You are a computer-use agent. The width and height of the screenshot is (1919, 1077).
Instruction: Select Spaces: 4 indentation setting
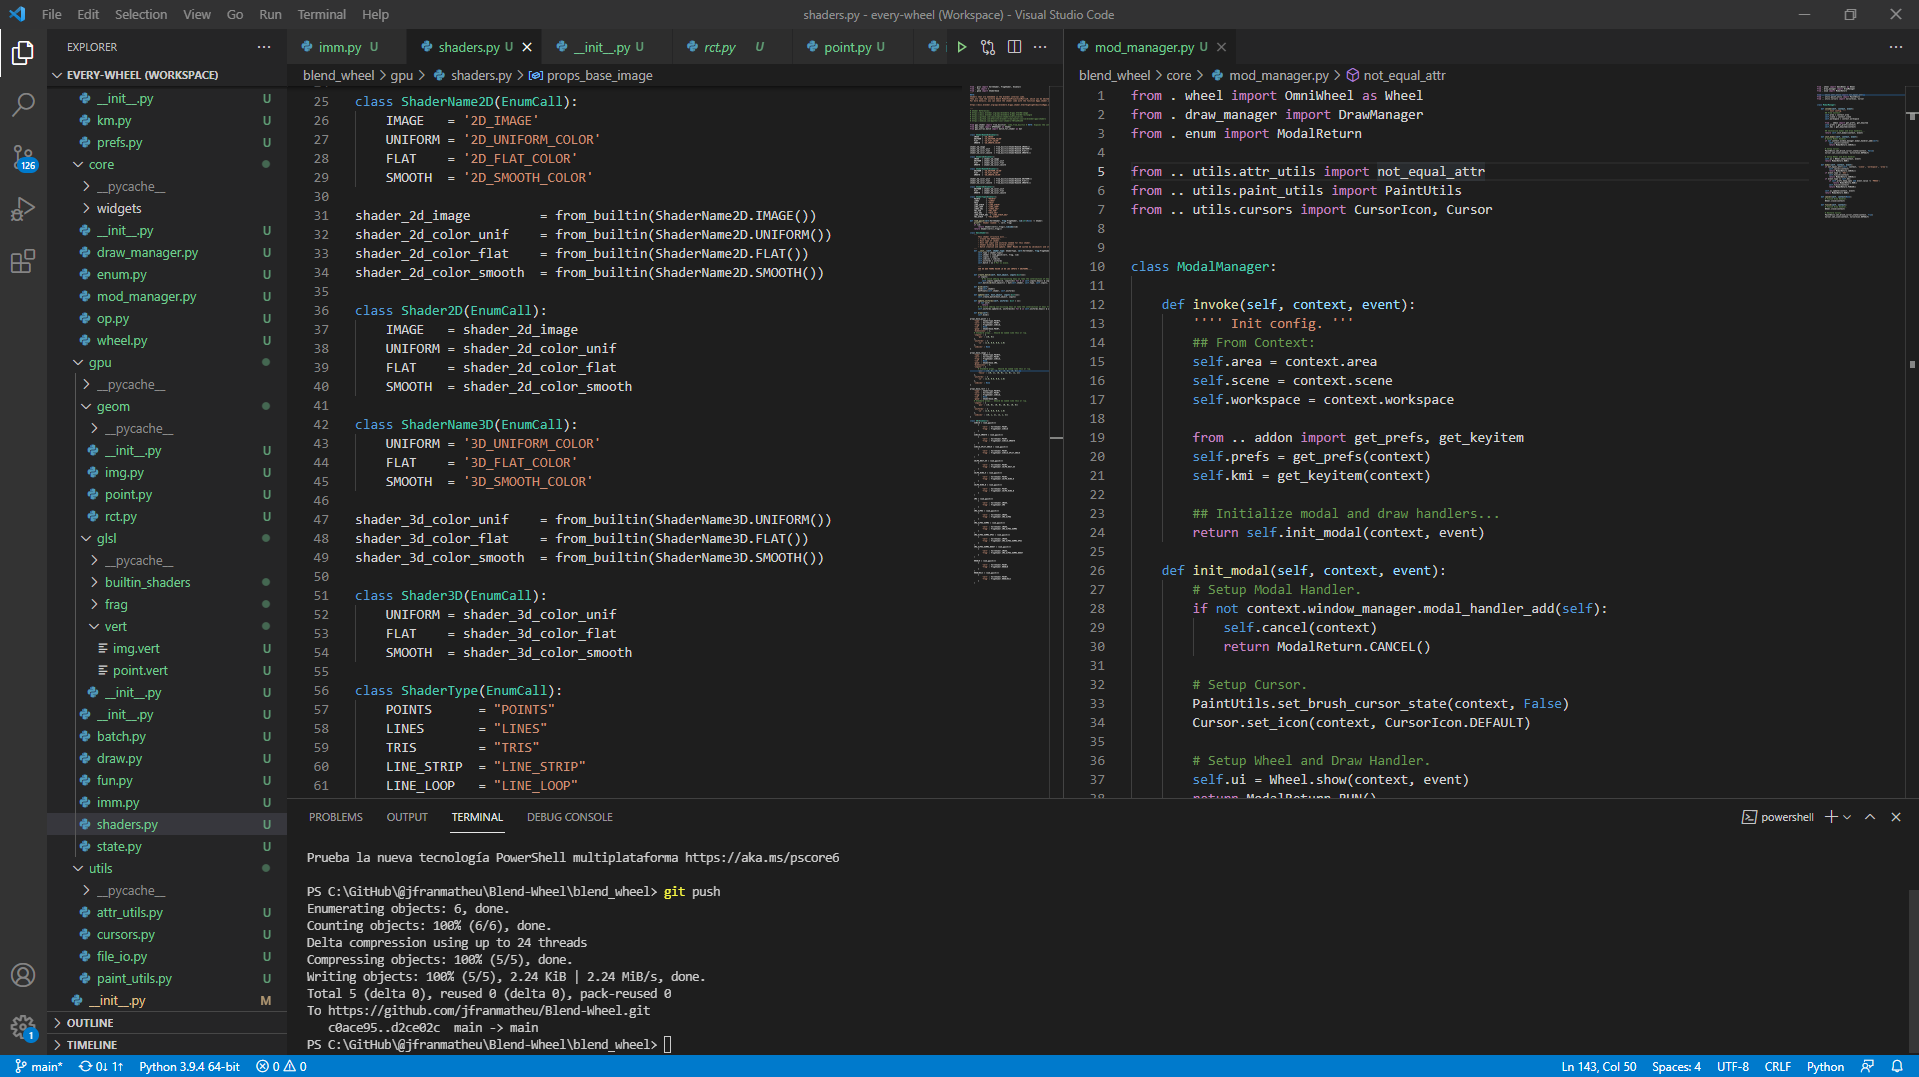[x=1676, y=1066]
